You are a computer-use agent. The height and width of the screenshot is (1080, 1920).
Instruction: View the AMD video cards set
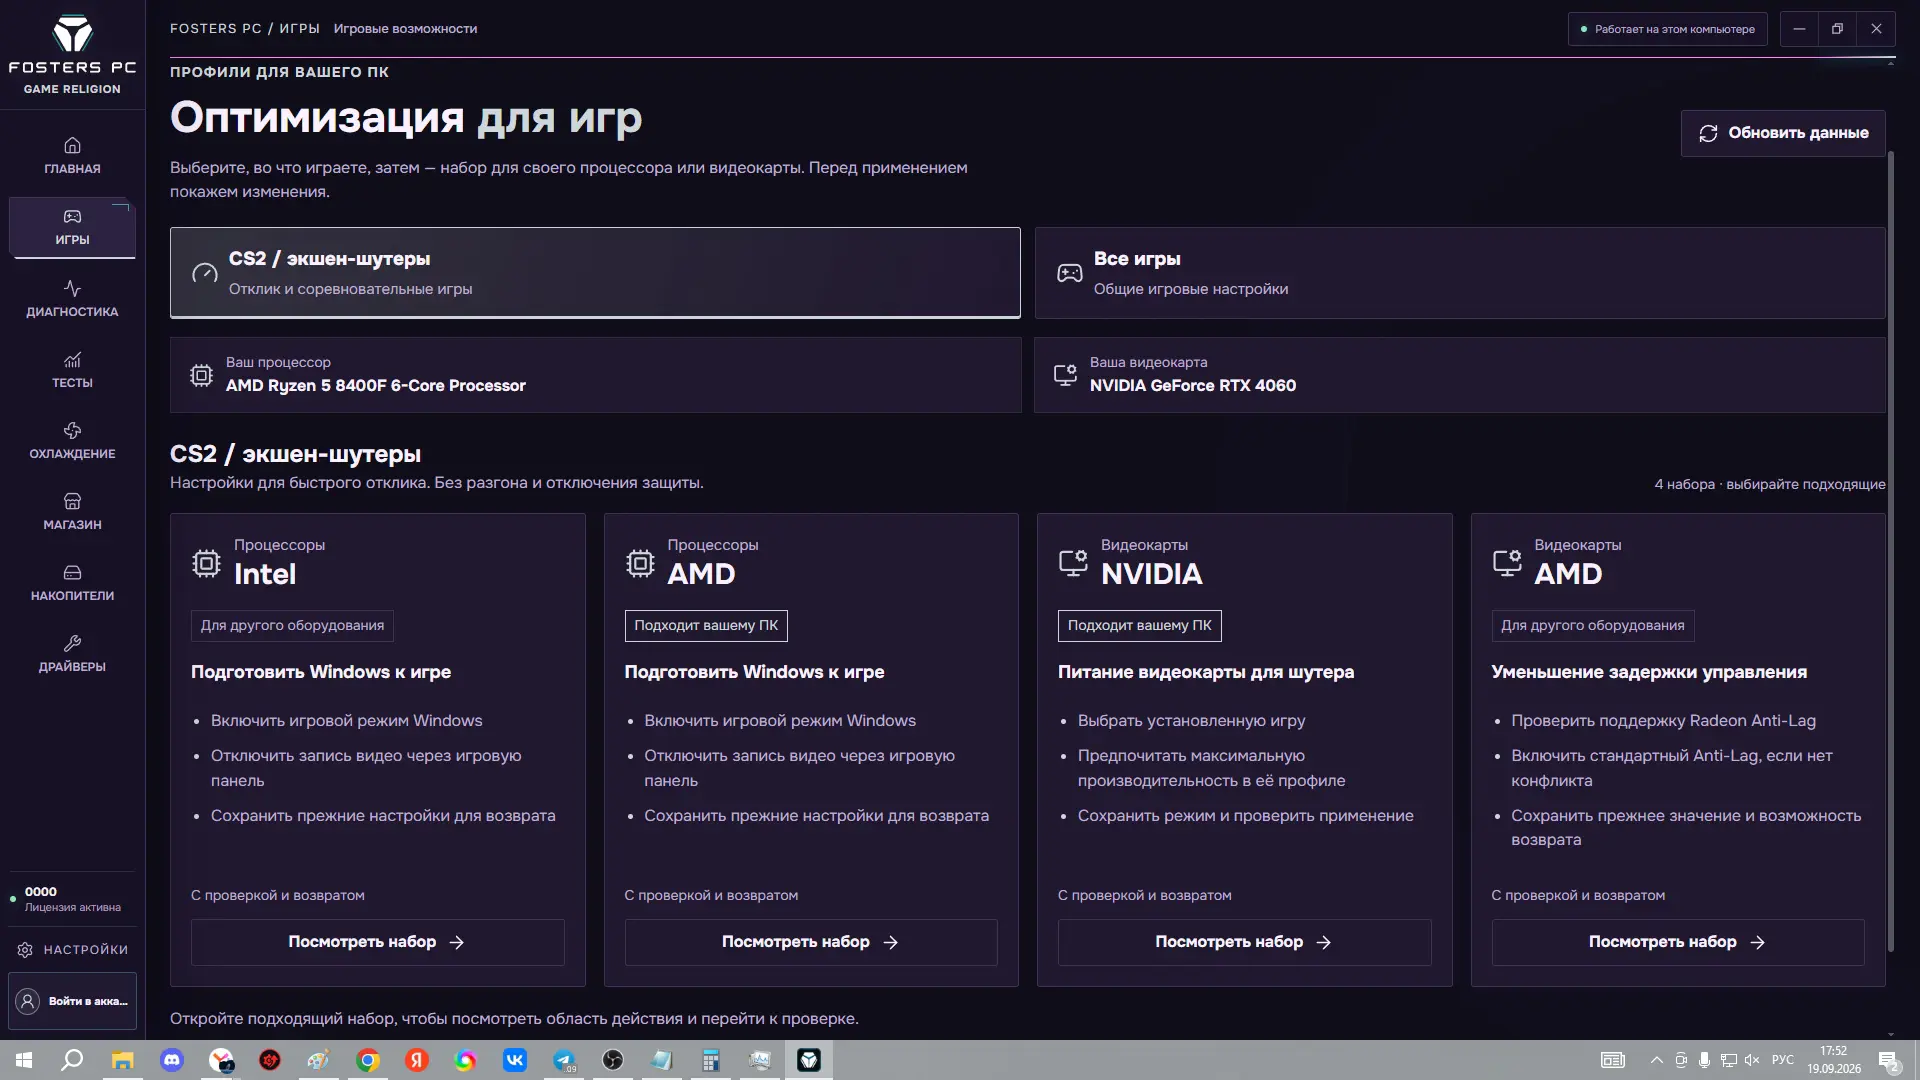pyautogui.click(x=1678, y=942)
